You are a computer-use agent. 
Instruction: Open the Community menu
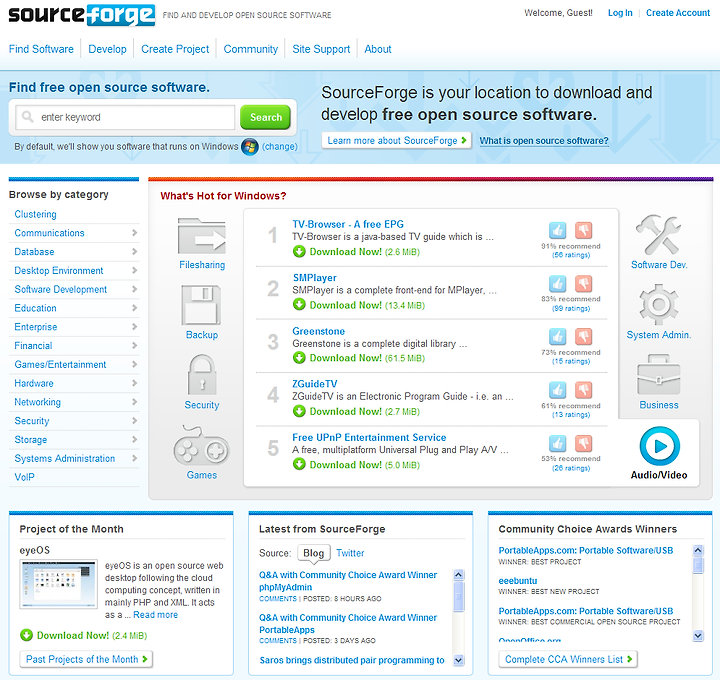click(x=251, y=49)
